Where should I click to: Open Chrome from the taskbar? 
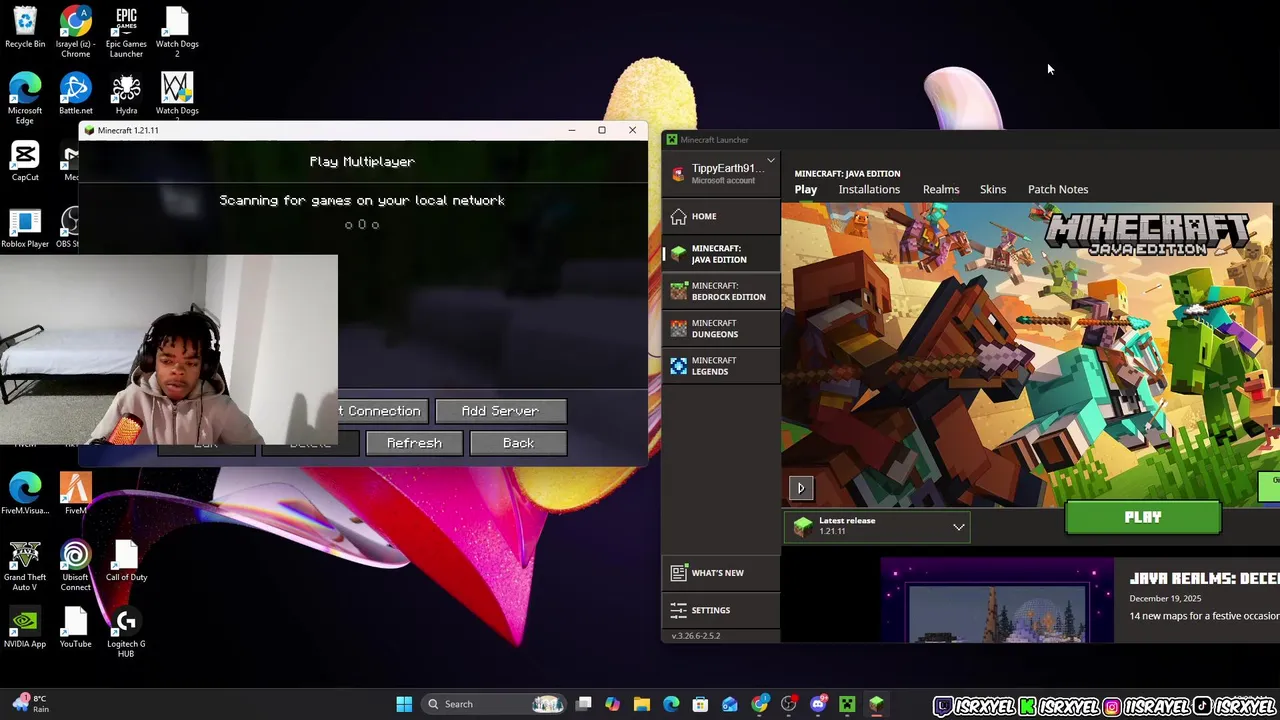760,704
